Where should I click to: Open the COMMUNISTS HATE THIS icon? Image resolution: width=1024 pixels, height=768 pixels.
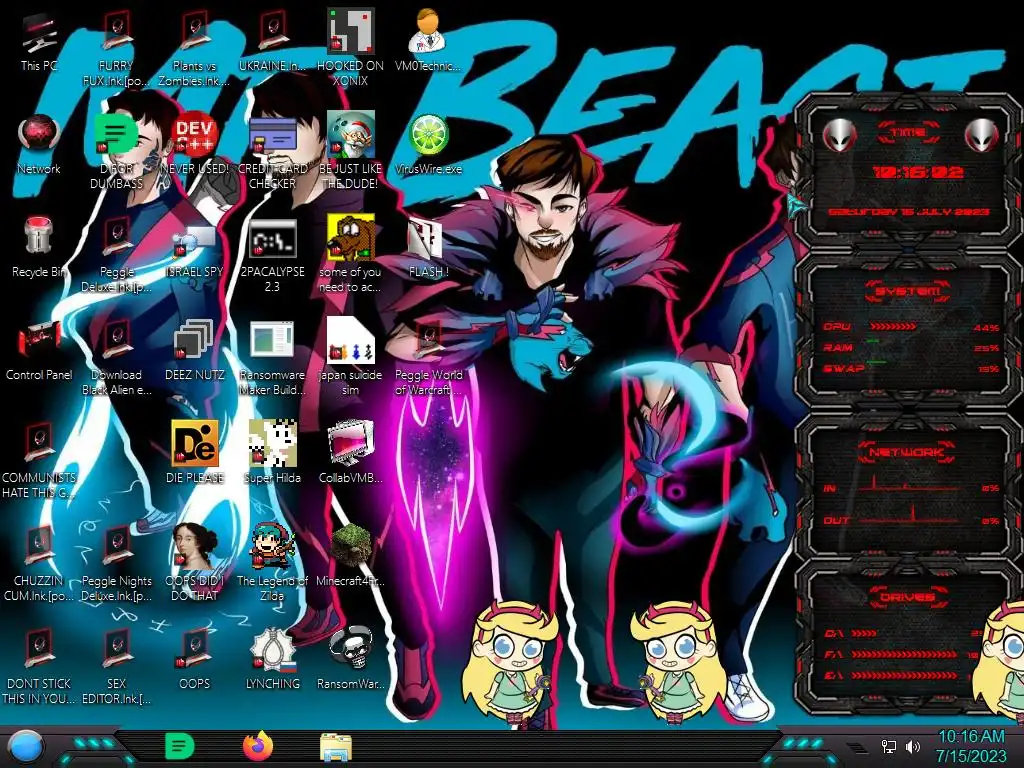(x=39, y=443)
